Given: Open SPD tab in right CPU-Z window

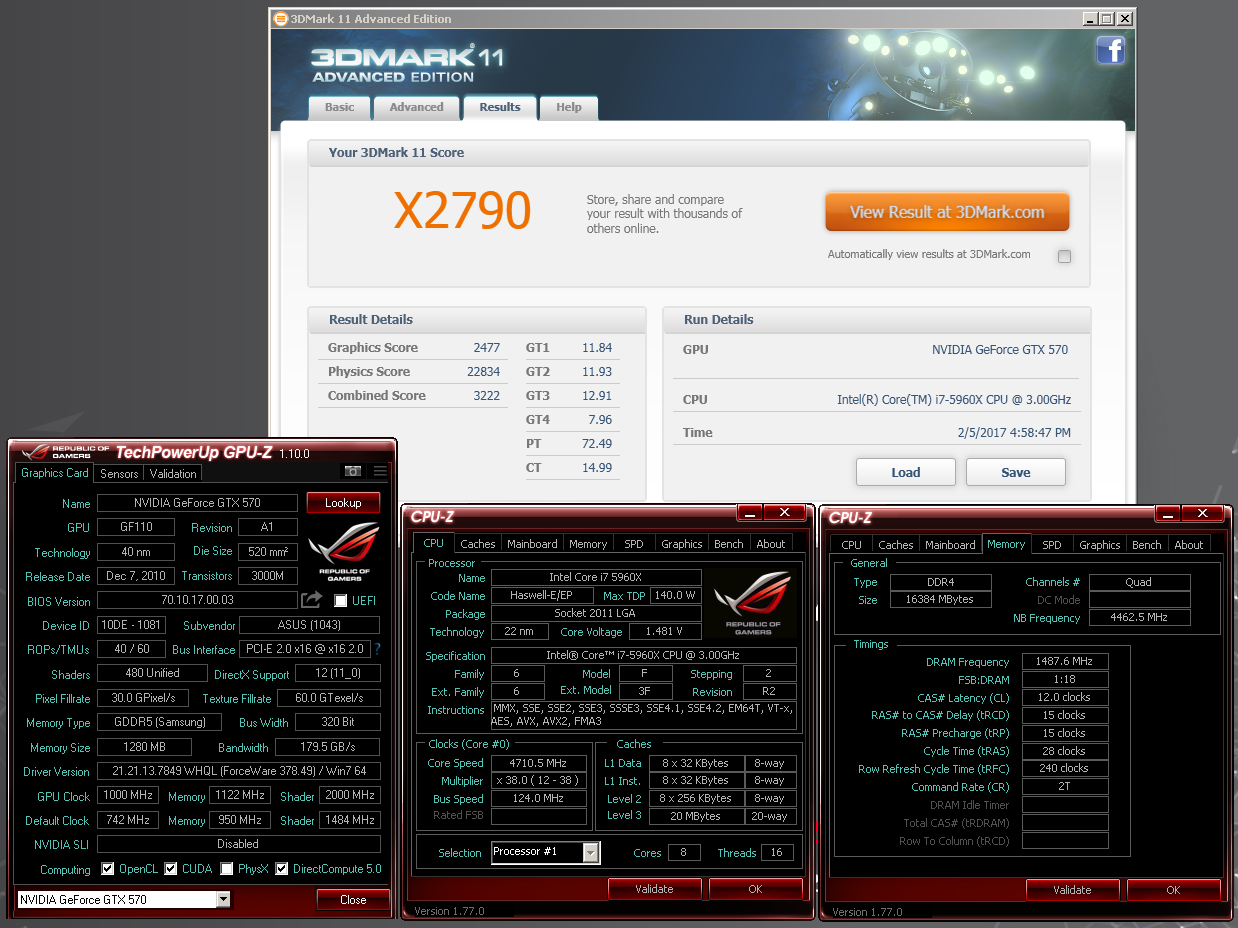Looking at the screenshot, I should 1052,545.
